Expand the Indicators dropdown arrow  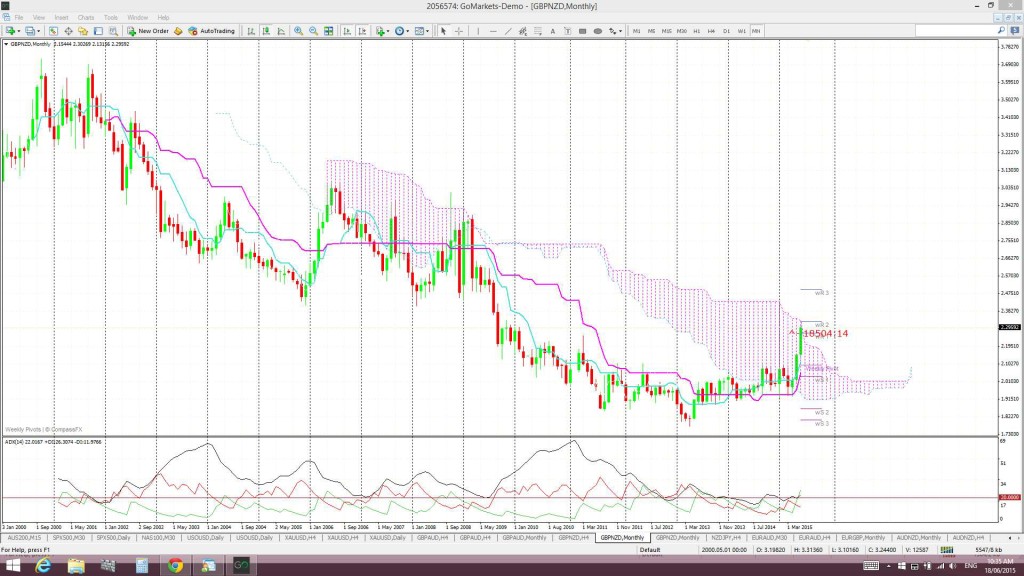pyautogui.click(x=388, y=31)
